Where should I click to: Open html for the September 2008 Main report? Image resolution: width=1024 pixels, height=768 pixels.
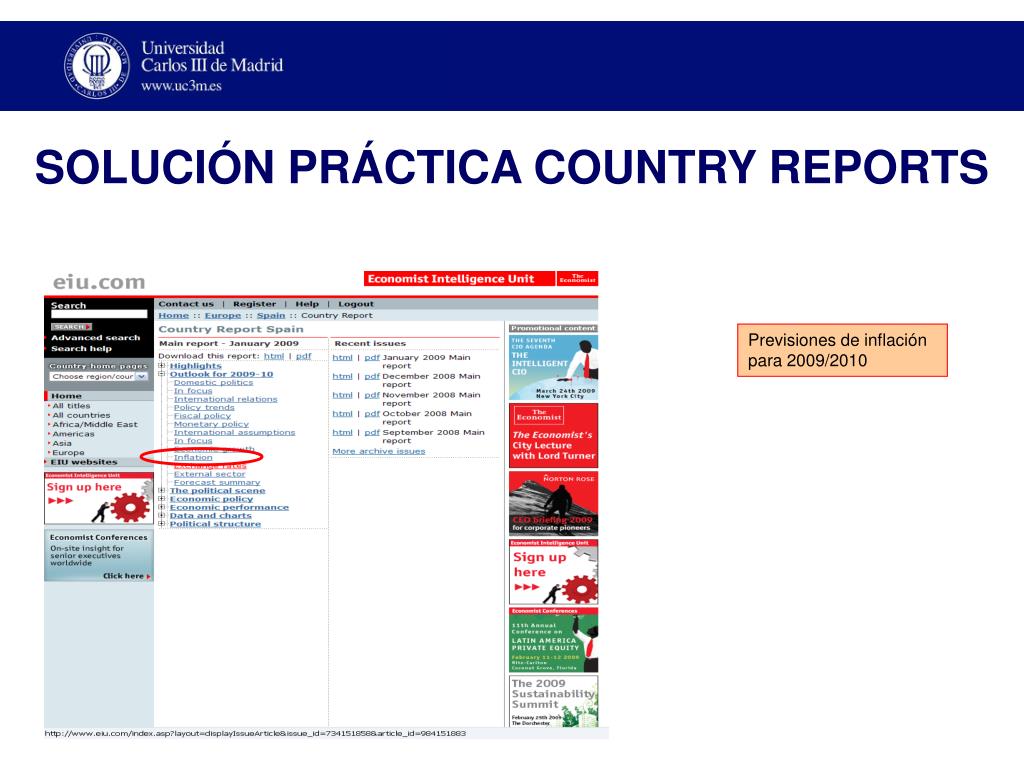342,432
